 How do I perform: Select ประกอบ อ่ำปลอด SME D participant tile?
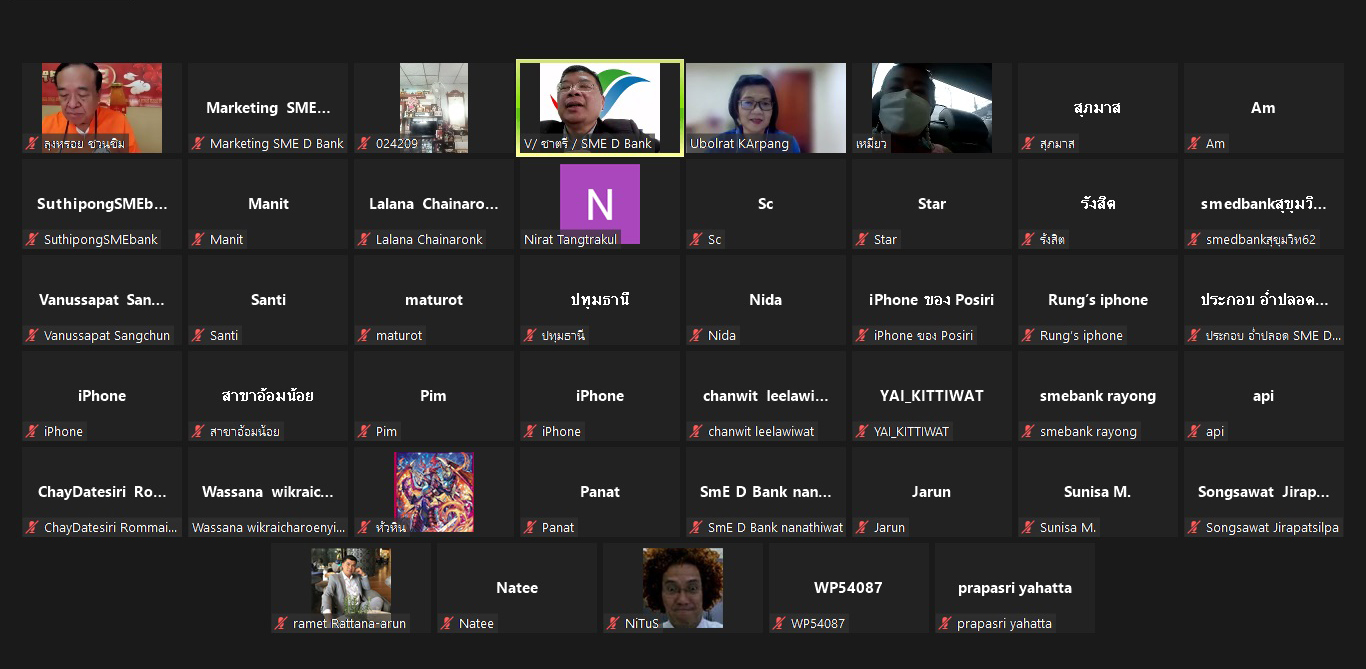tap(1264, 300)
